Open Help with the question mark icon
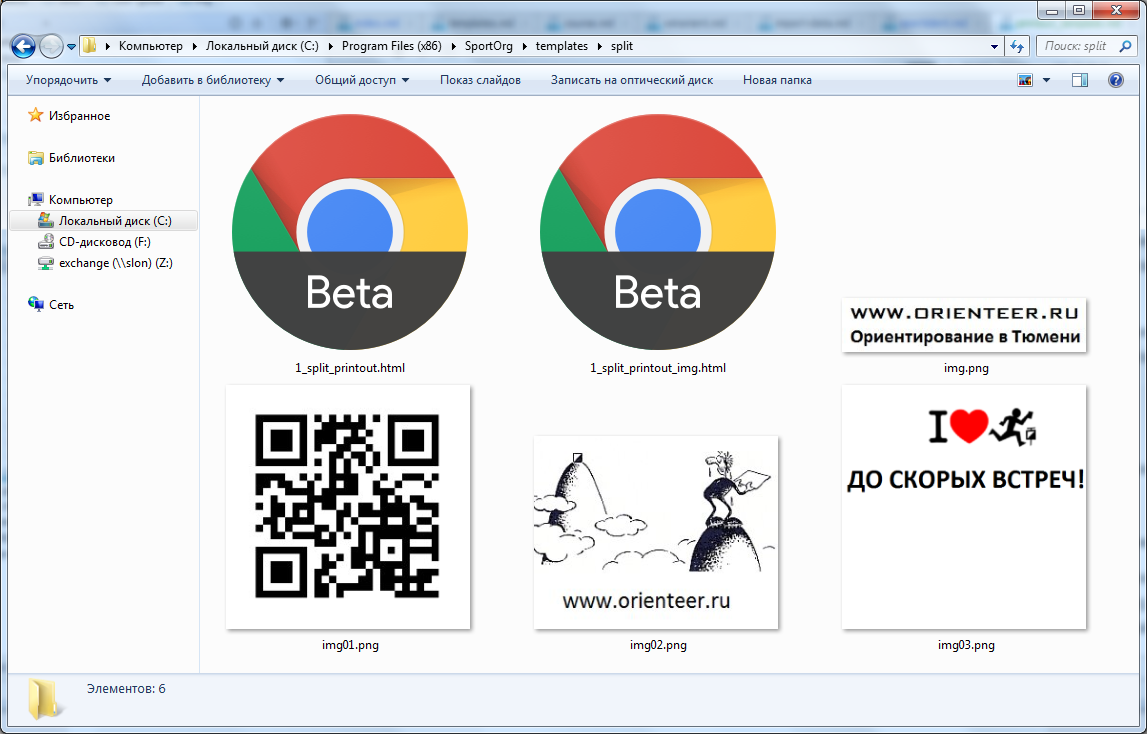Viewport: 1147px width, 734px height. [1116, 80]
